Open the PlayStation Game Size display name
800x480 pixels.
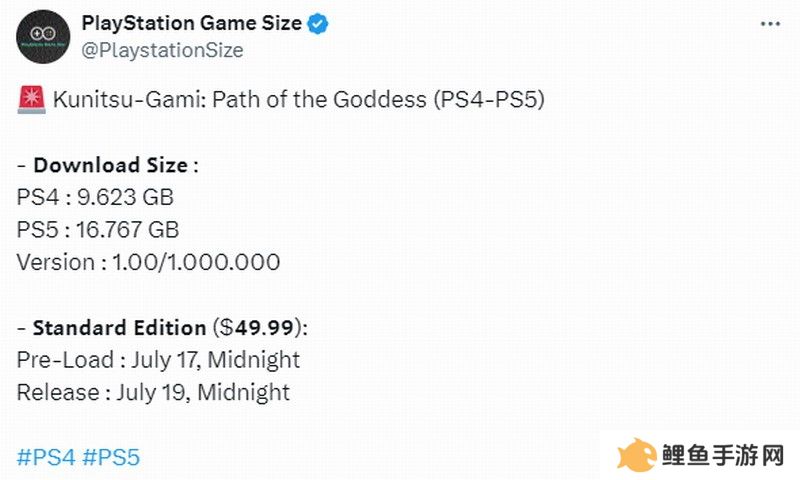pyautogui.click(x=192, y=23)
